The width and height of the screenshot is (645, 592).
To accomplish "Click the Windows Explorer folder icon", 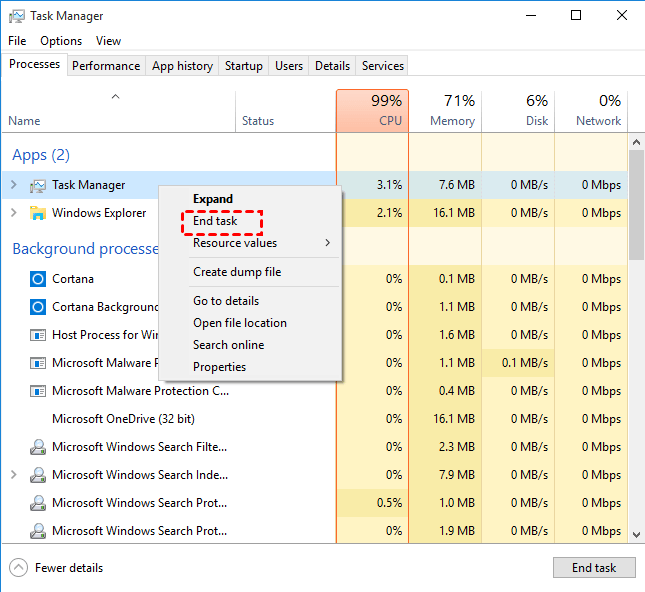I will point(37,213).
